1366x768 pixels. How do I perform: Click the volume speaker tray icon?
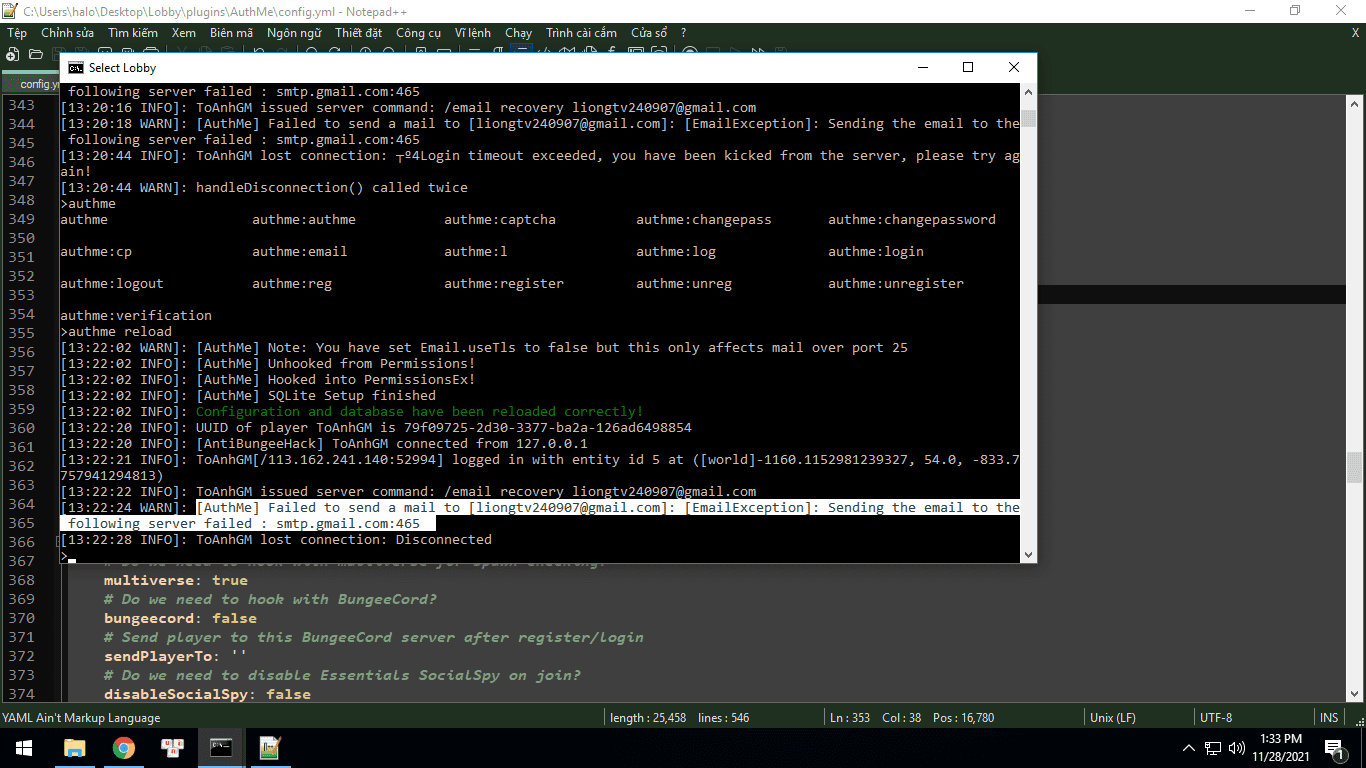(x=1236, y=748)
